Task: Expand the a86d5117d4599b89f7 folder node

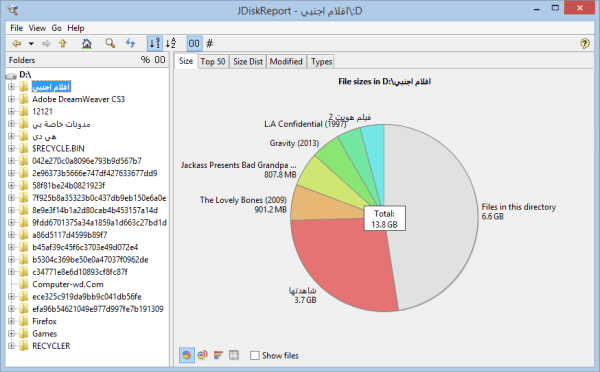Action: tap(11, 235)
